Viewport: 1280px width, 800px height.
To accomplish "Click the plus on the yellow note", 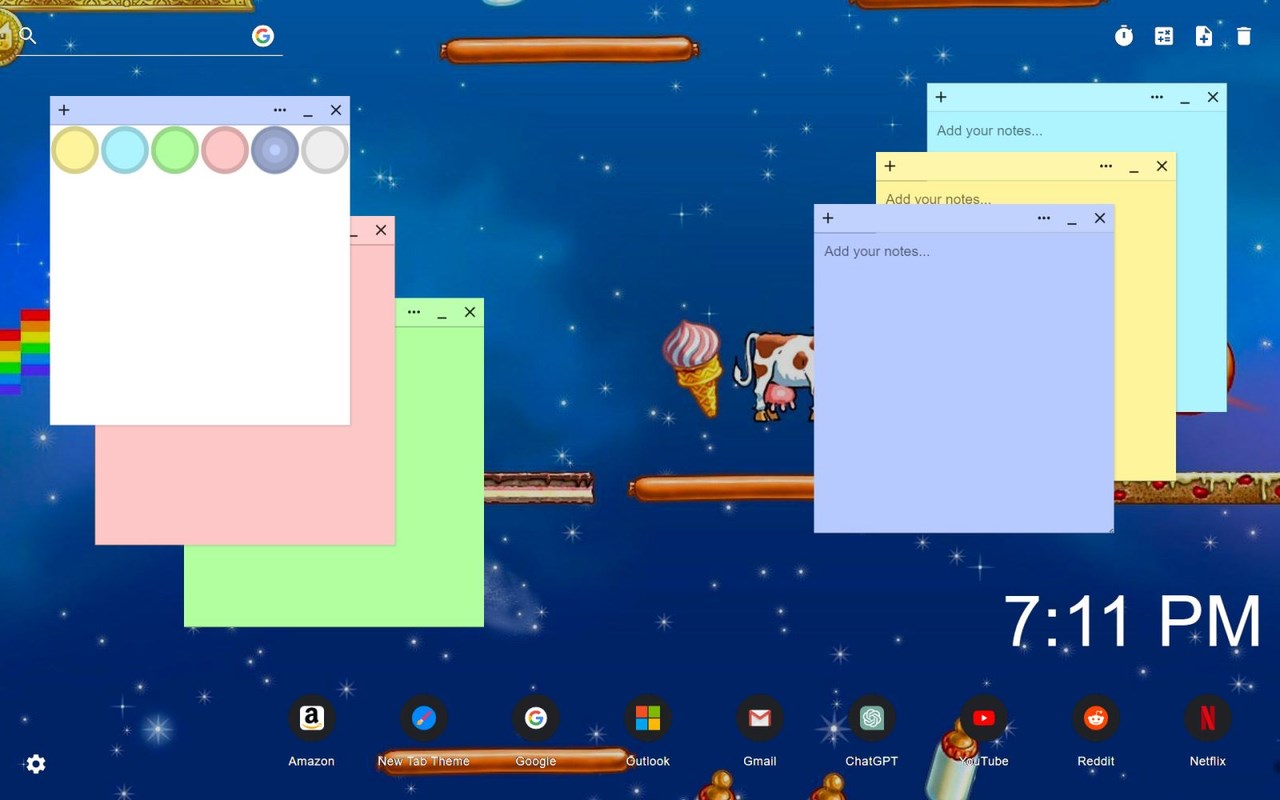I will (890, 166).
